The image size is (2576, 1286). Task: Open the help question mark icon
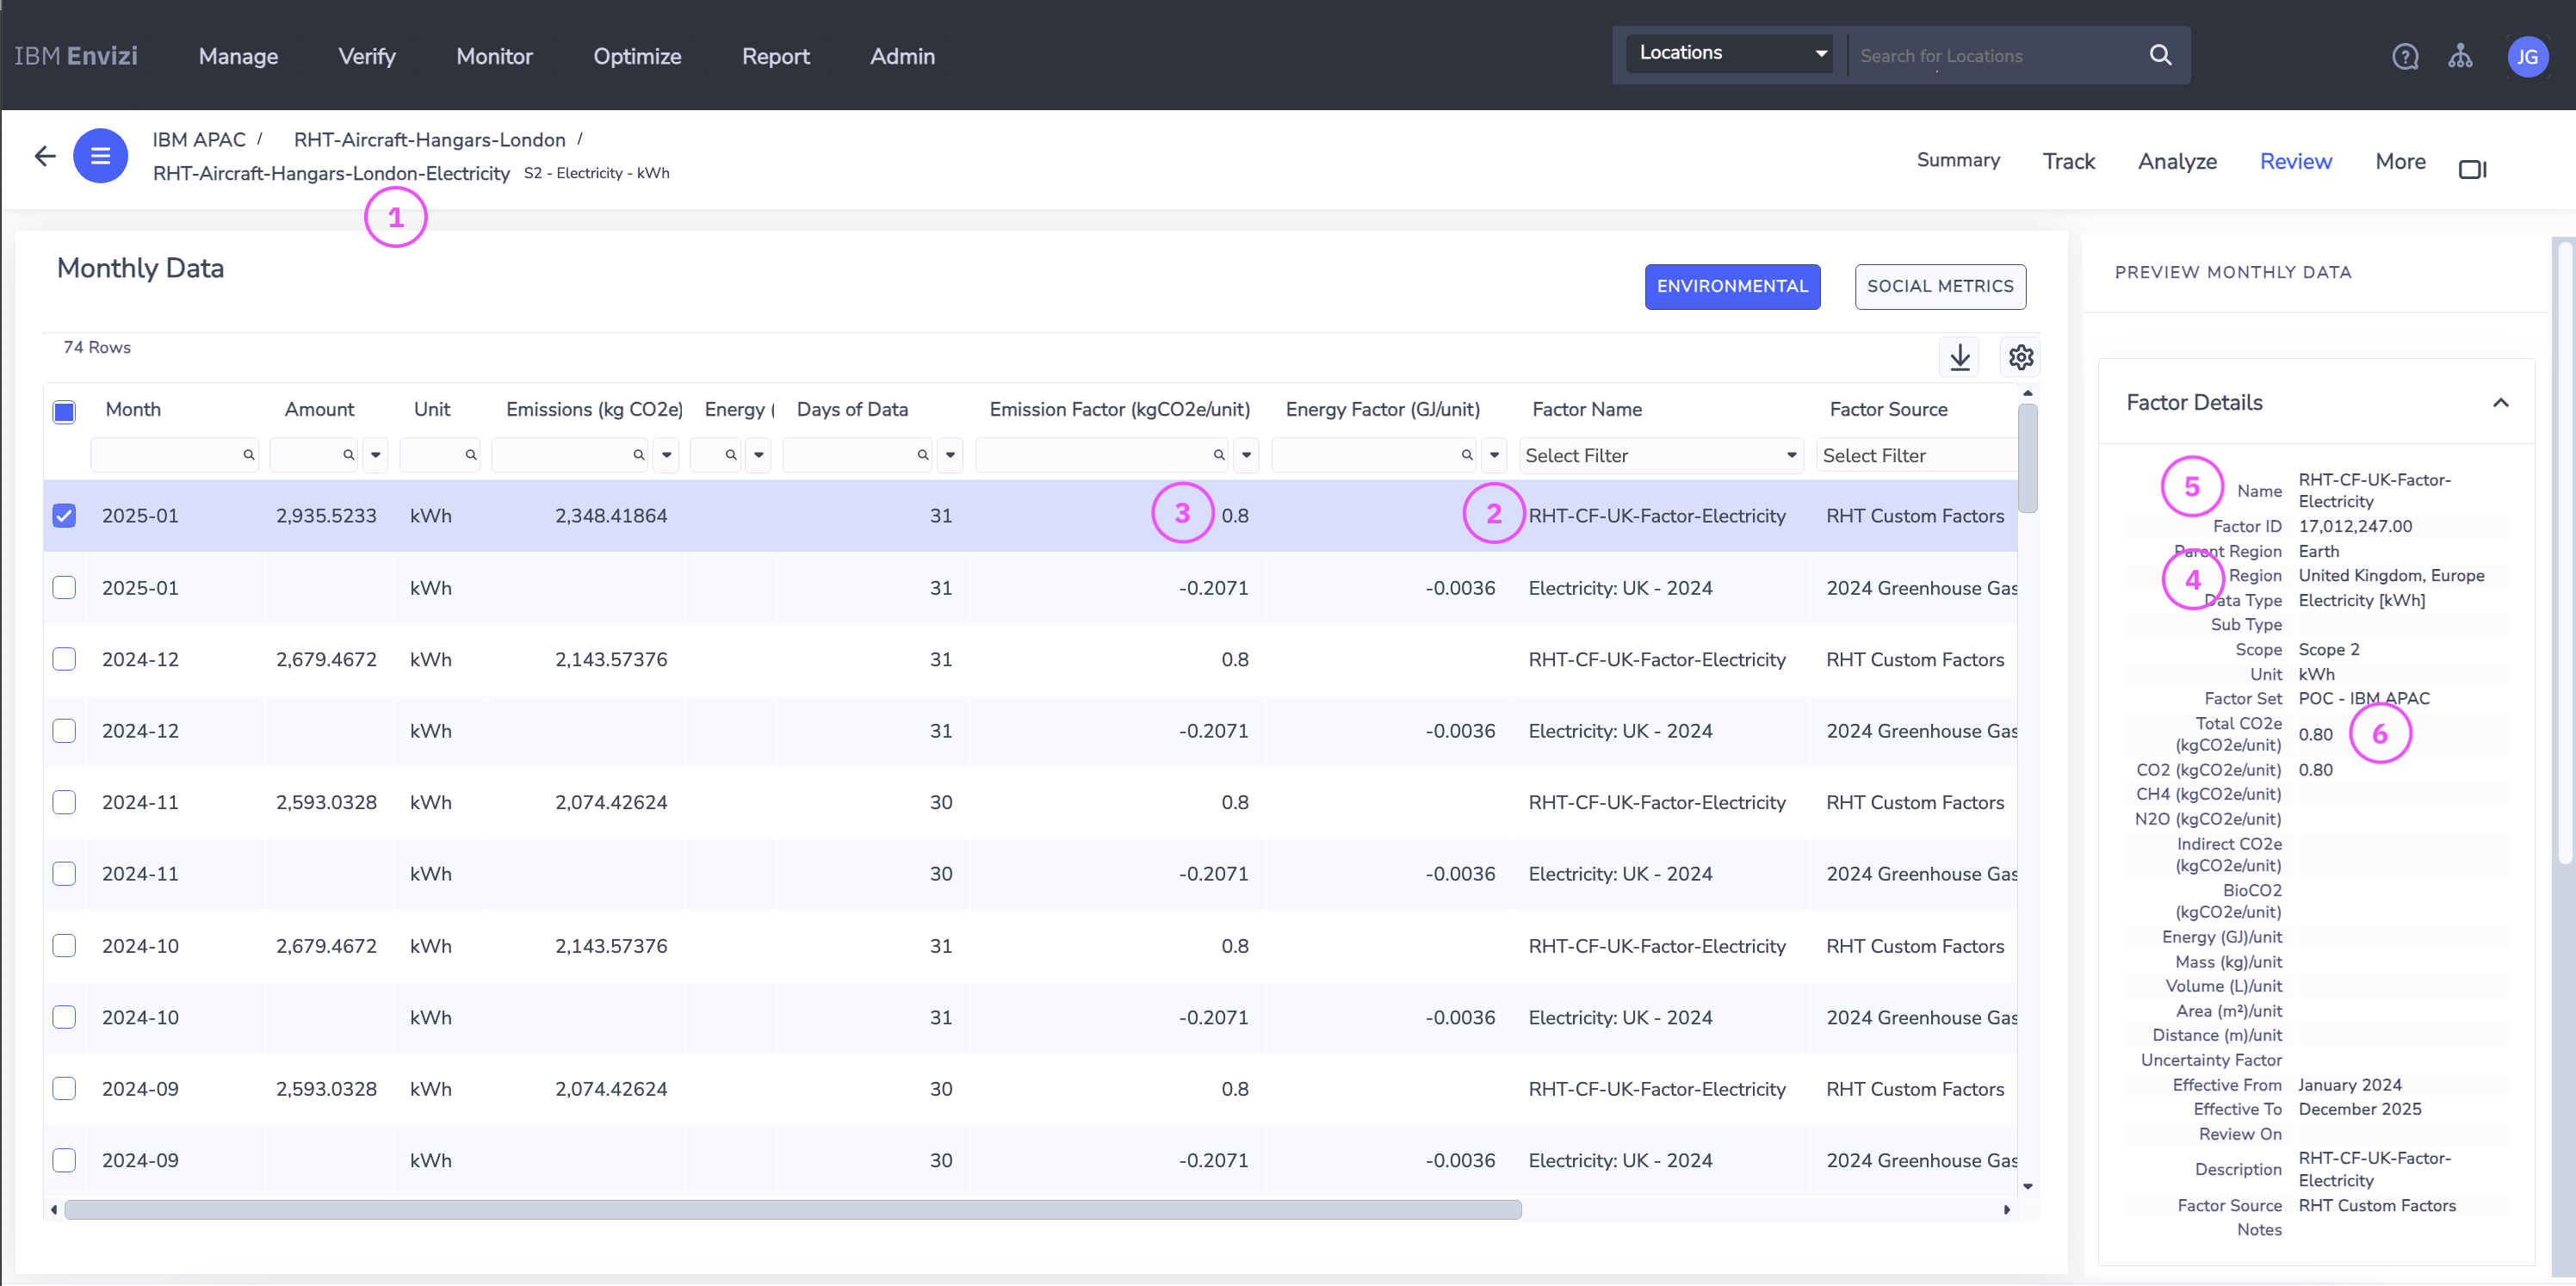click(2405, 57)
